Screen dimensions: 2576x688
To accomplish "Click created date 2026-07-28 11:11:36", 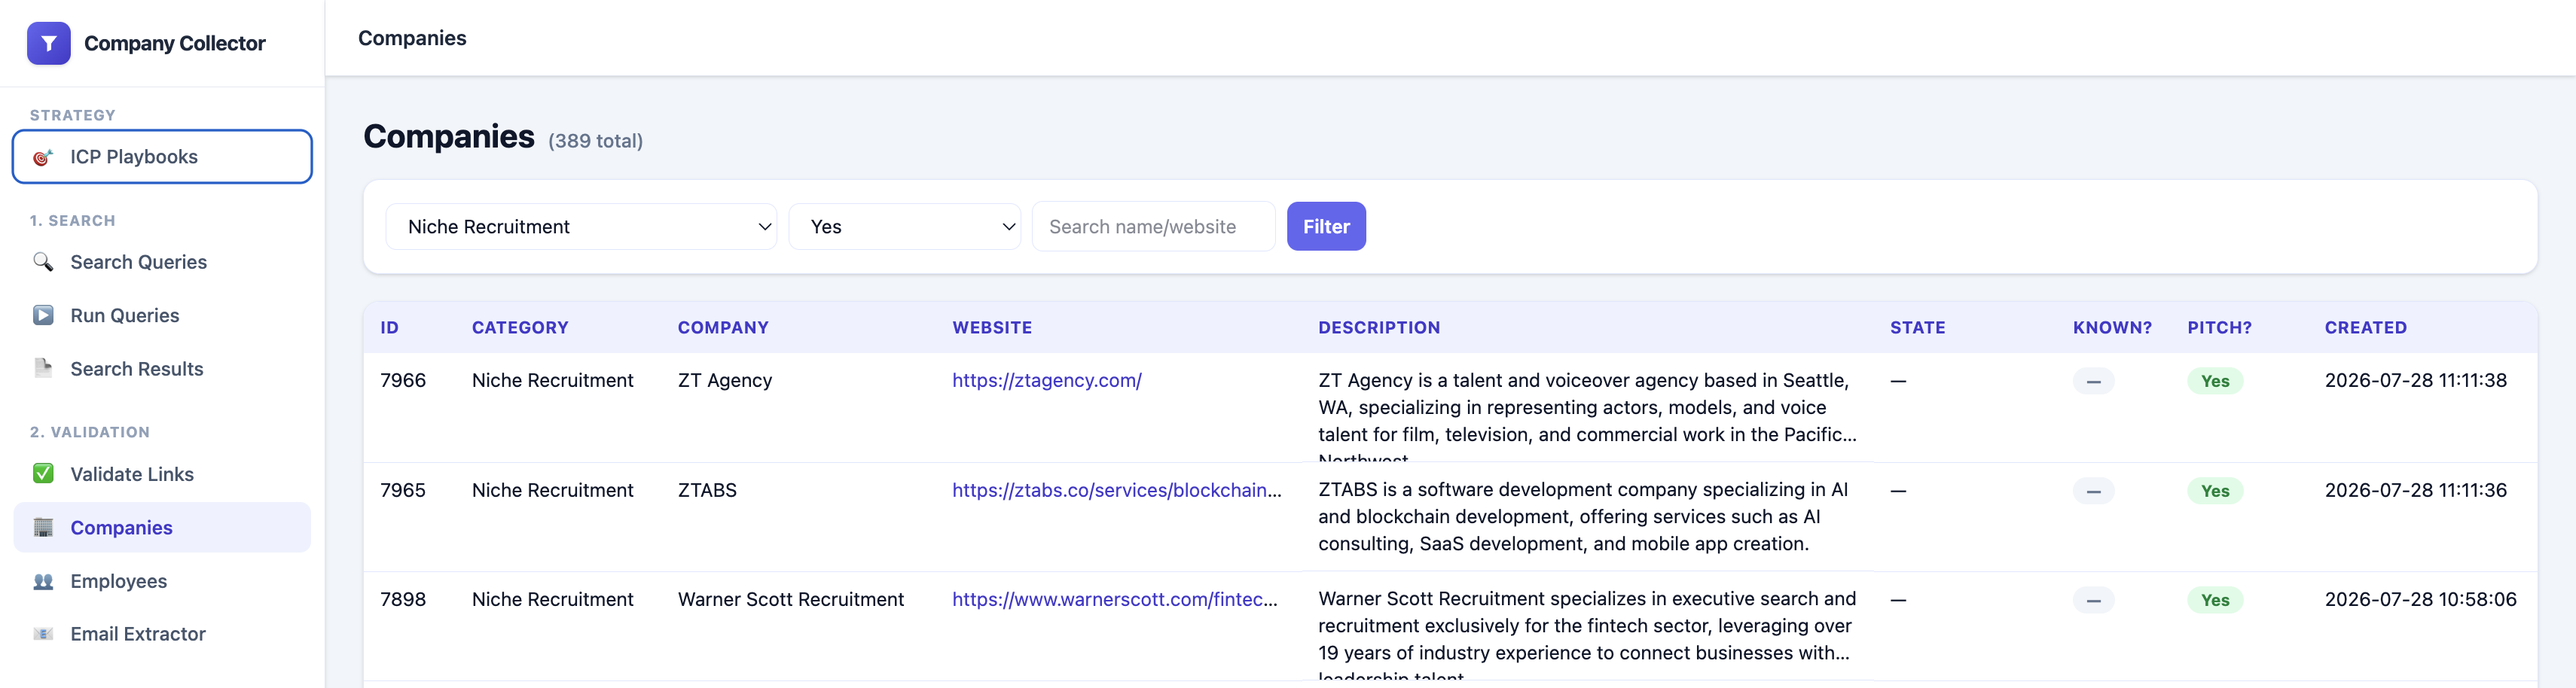I will point(2415,490).
